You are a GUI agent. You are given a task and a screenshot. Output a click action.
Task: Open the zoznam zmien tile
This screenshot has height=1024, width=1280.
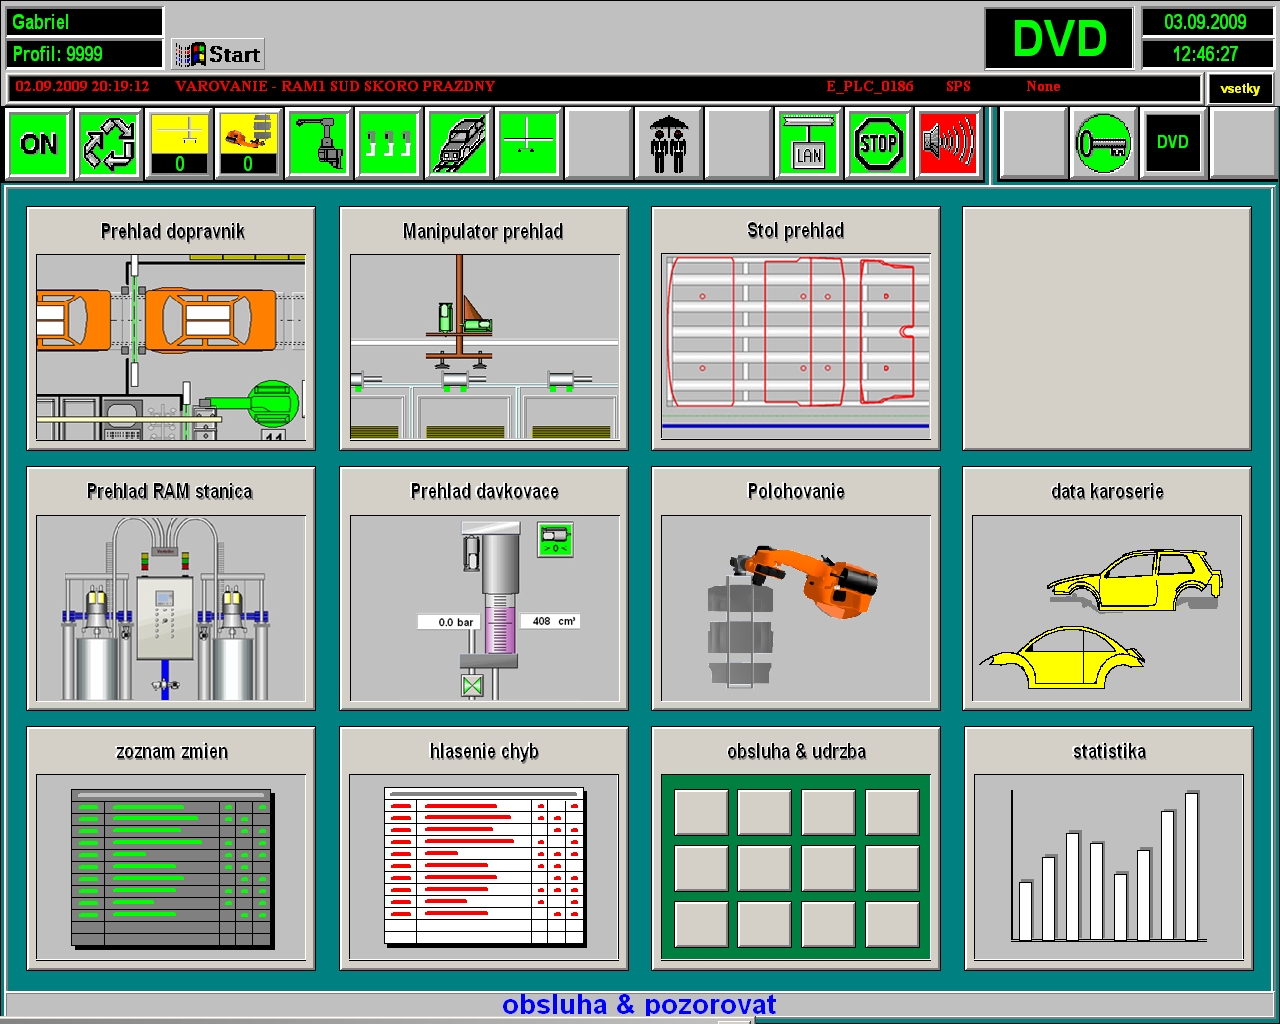tap(171, 848)
